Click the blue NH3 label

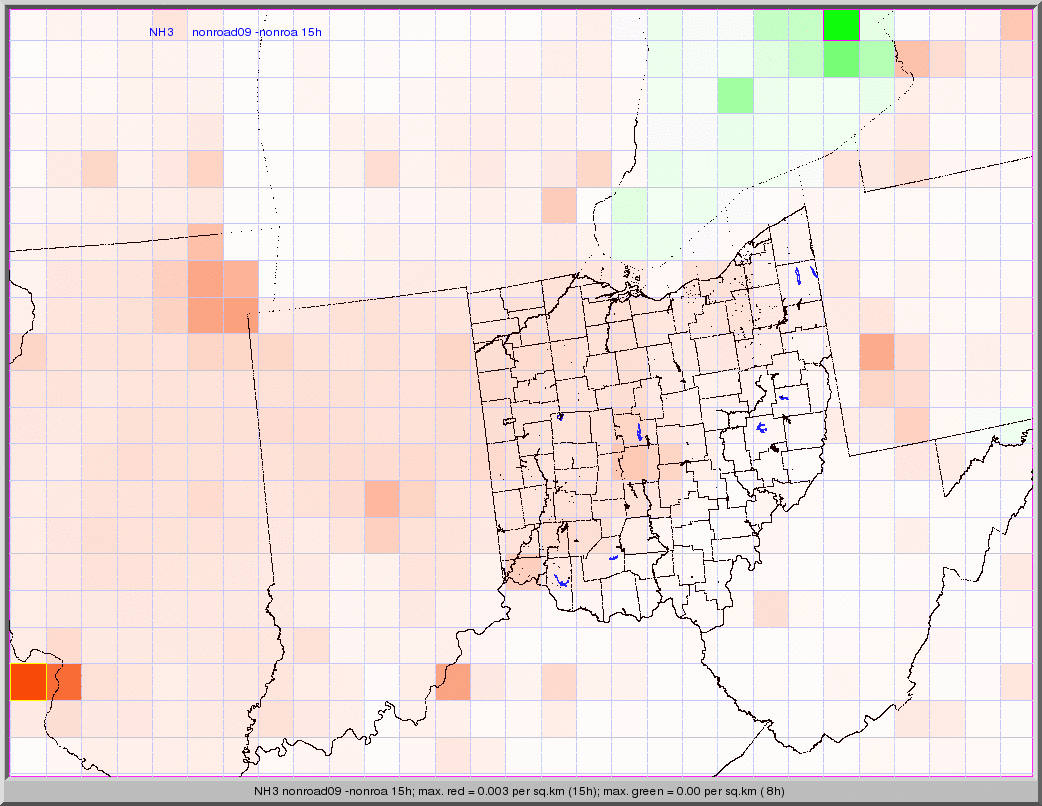click(x=161, y=32)
